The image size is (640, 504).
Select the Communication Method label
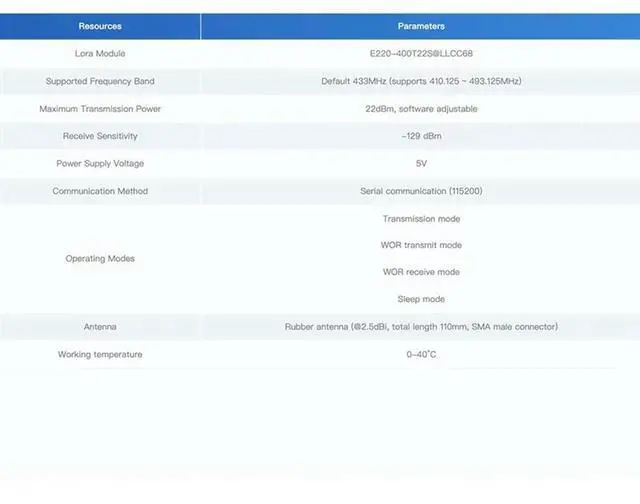click(x=100, y=191)
